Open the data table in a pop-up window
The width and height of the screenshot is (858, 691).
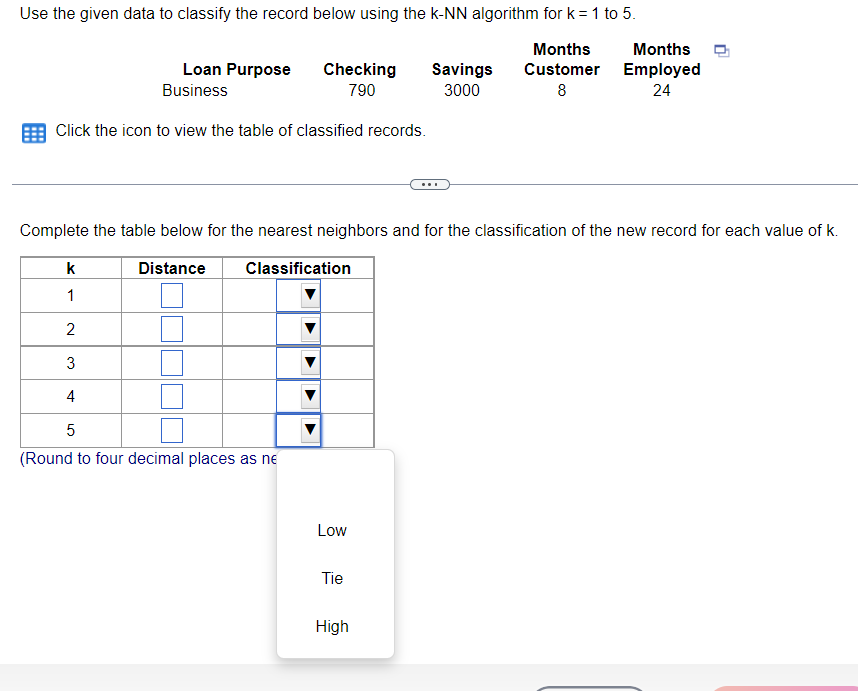720,48
